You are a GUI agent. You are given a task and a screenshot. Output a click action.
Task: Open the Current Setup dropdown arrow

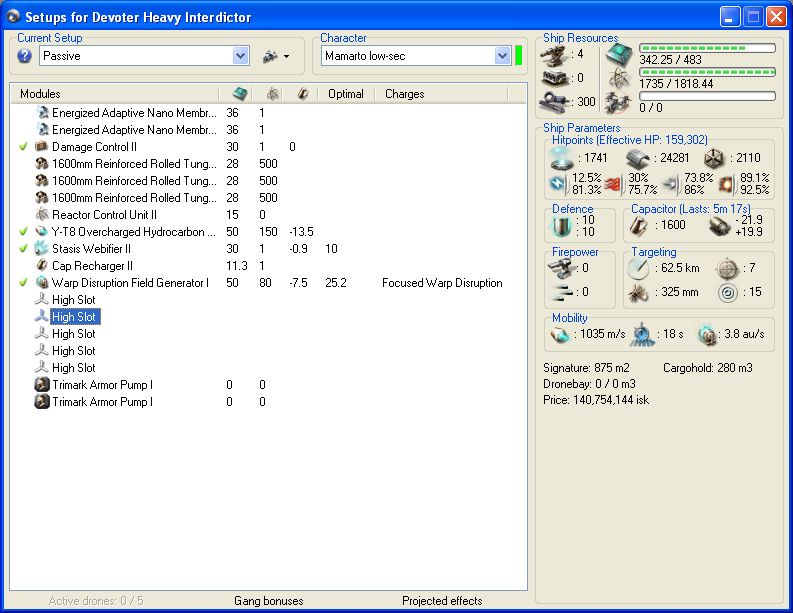pos(241,56)
